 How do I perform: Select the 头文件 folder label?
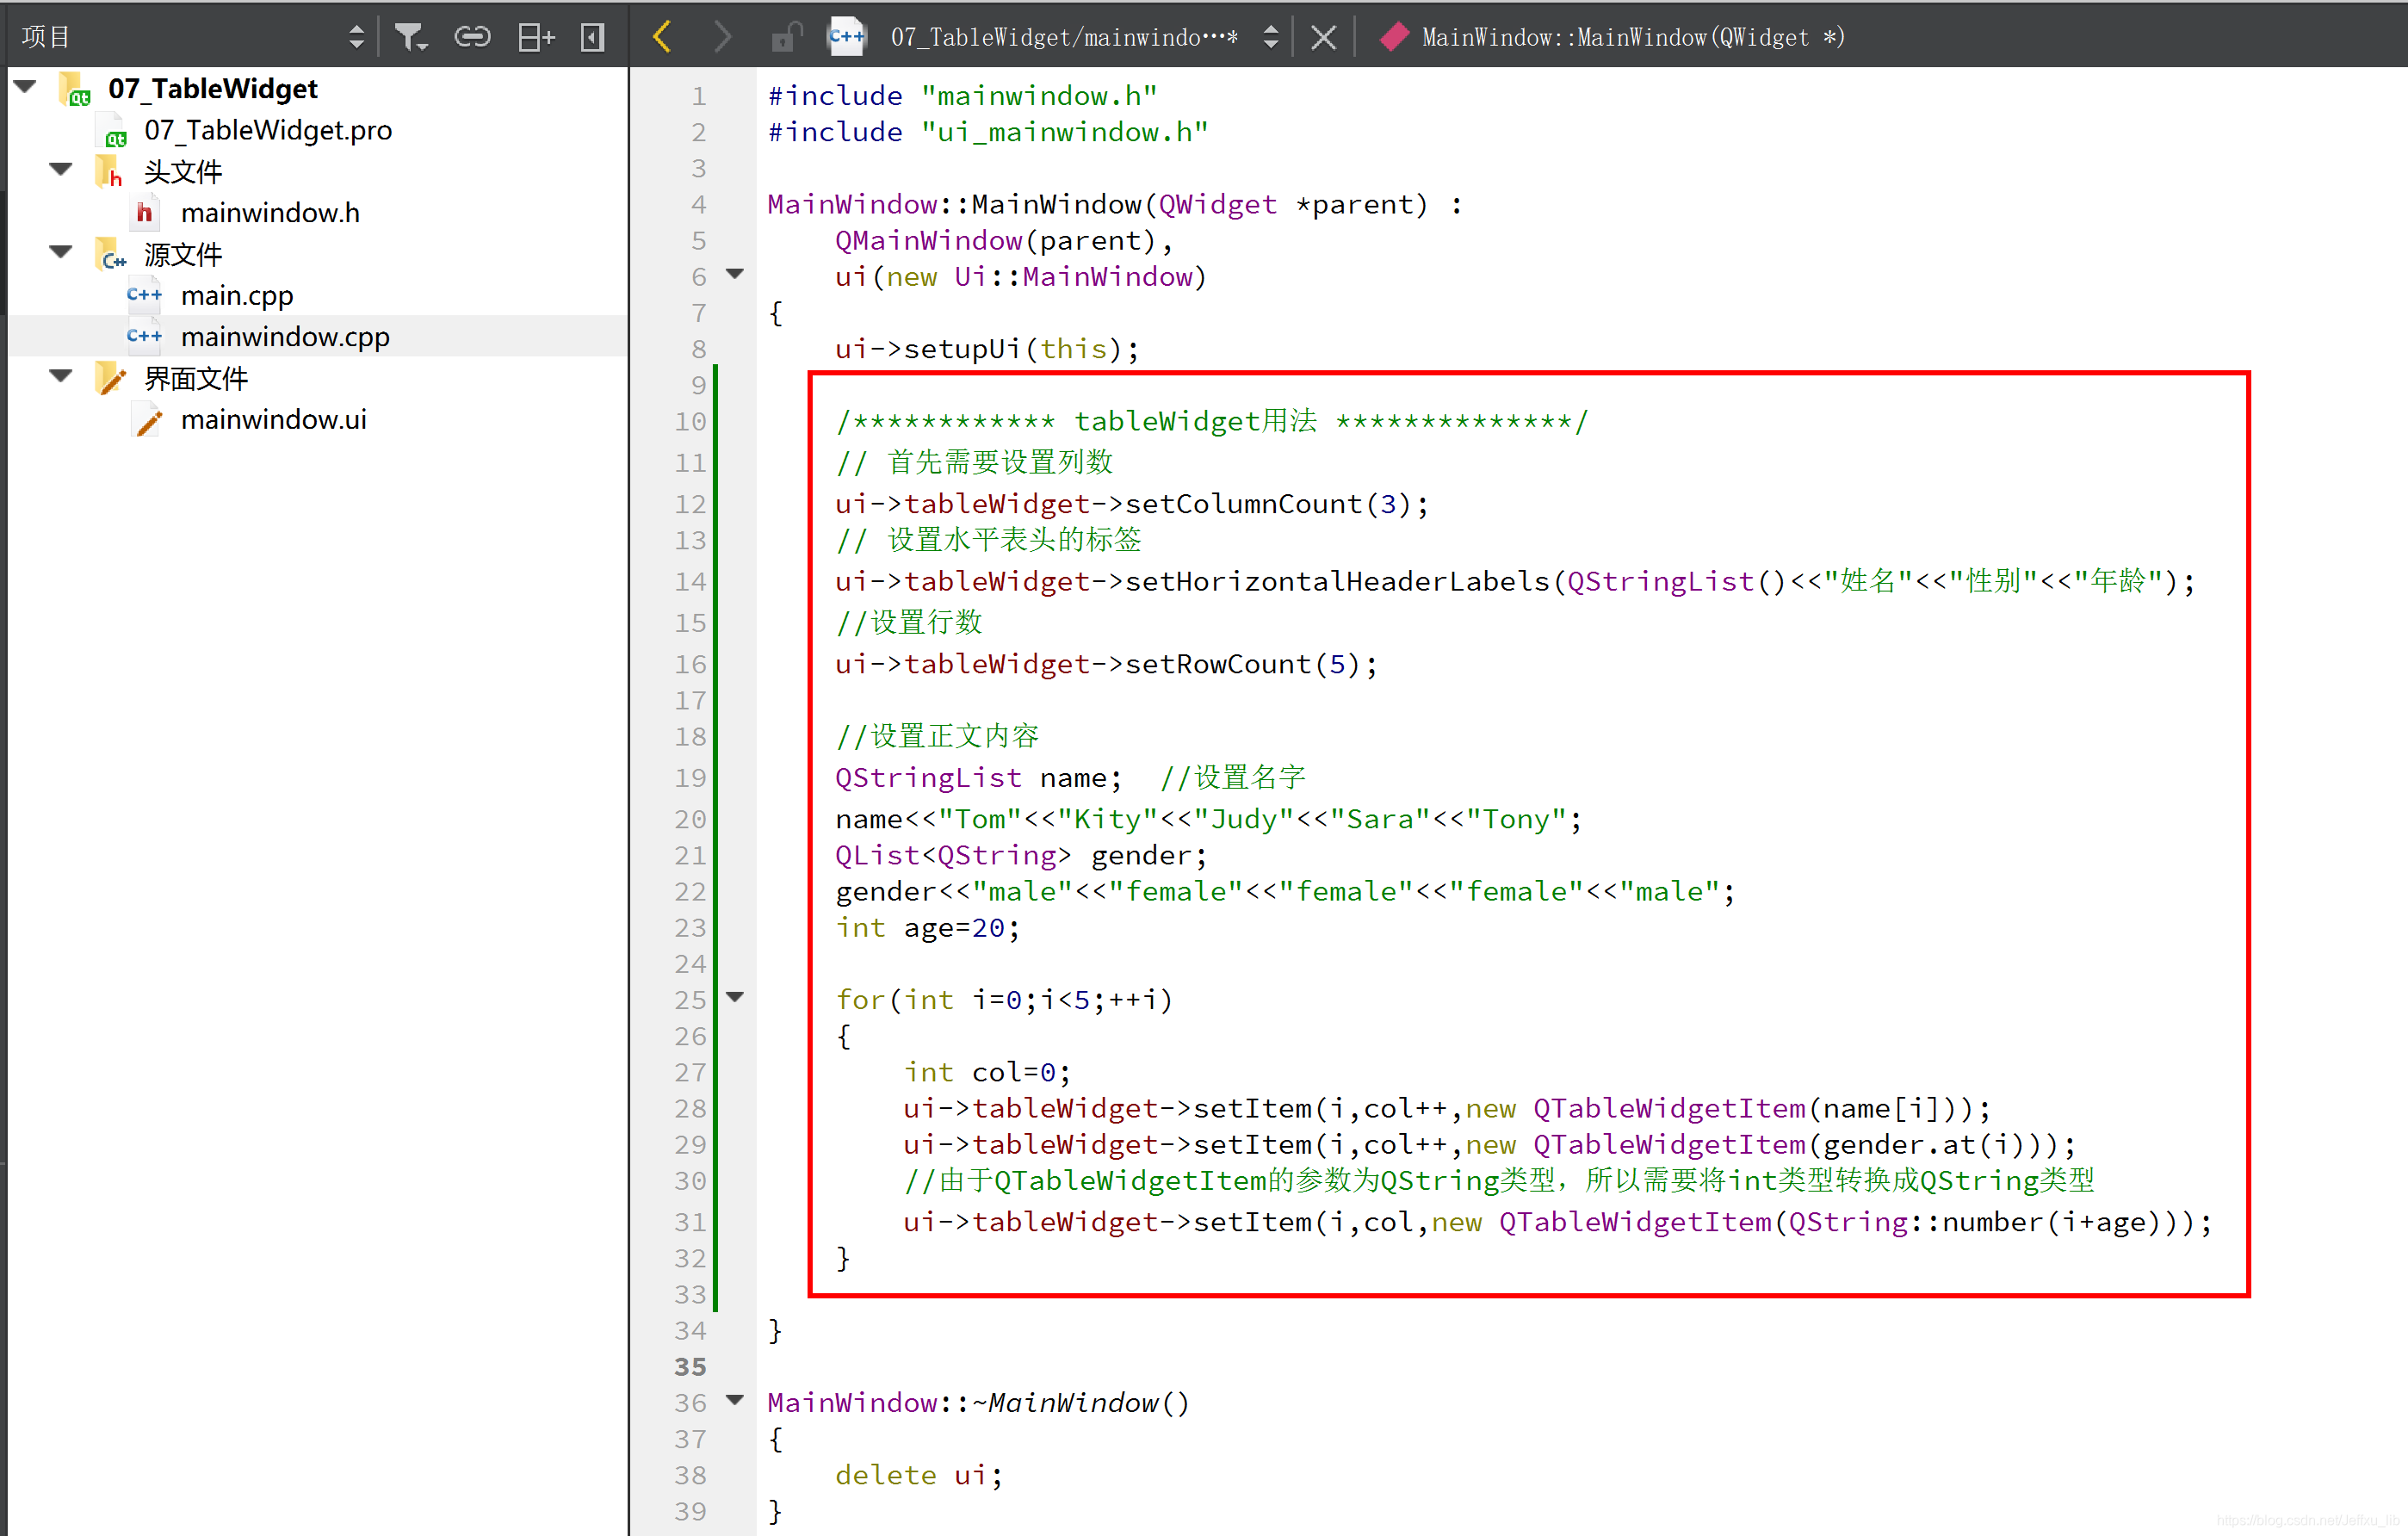(183, 172)
